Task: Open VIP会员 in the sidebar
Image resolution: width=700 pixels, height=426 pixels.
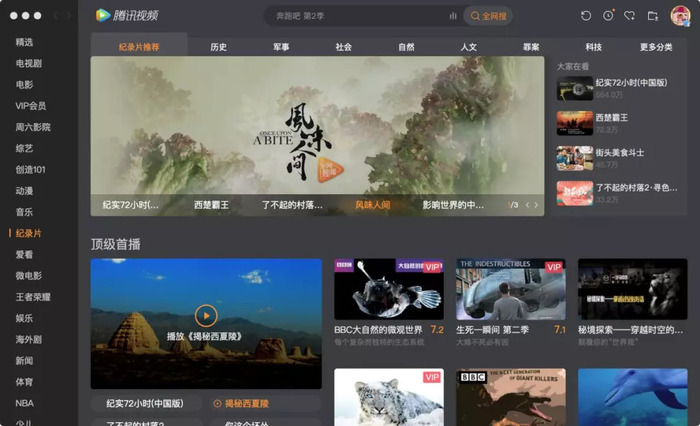Action: pyautogui.click(x=30, y=106)
